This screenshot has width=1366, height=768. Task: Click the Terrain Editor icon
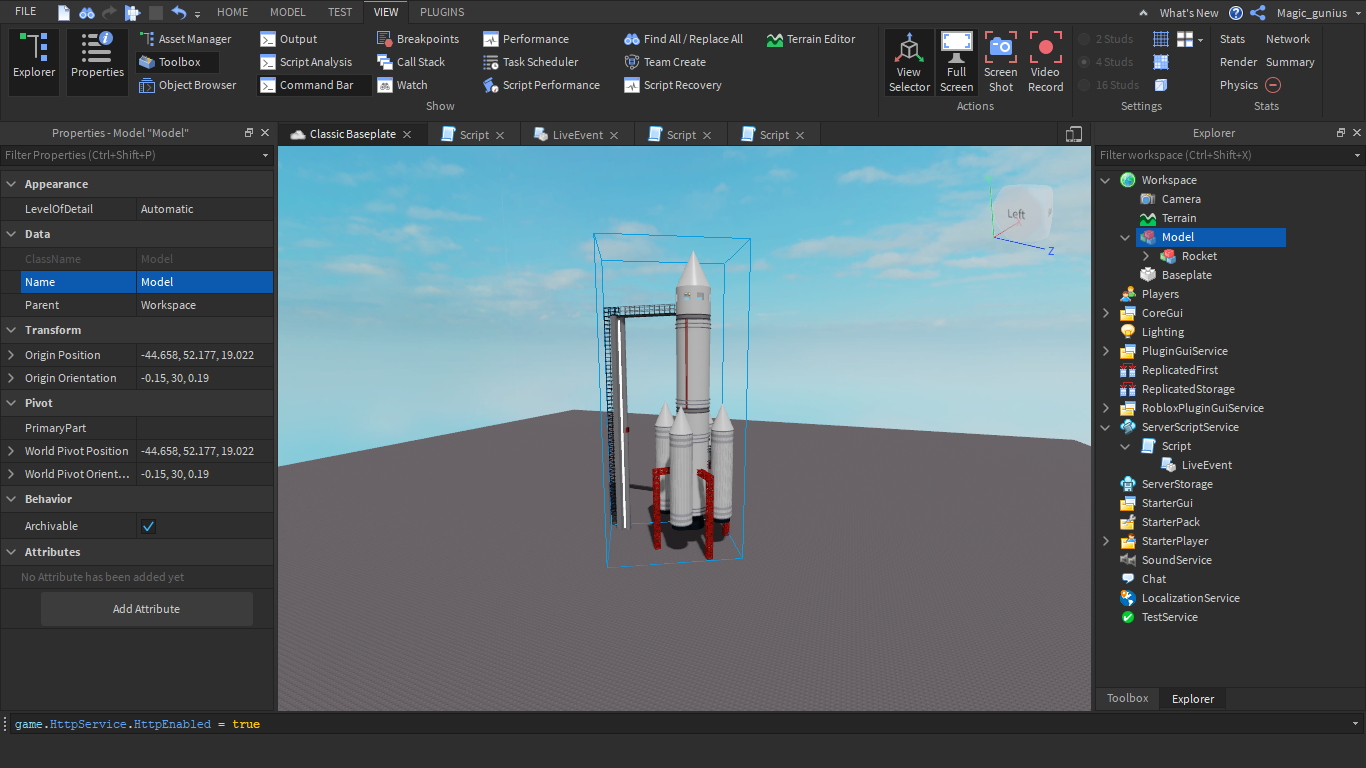(x=775, y=39)
